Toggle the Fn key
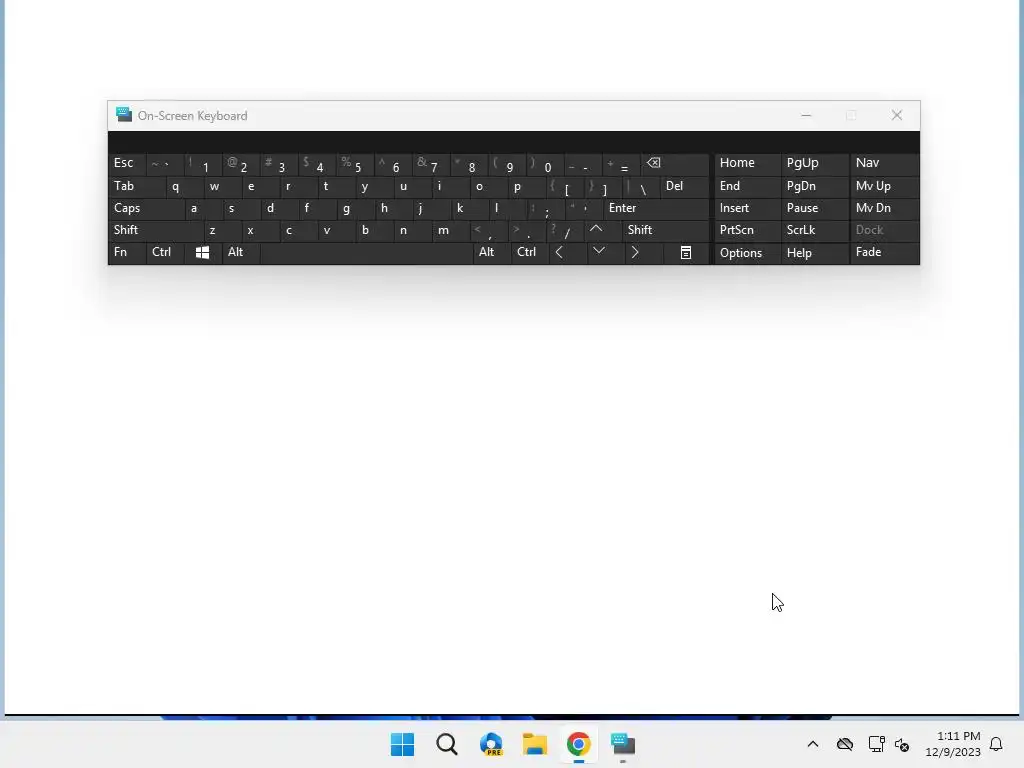1024x768 pixels. point(127,253)
